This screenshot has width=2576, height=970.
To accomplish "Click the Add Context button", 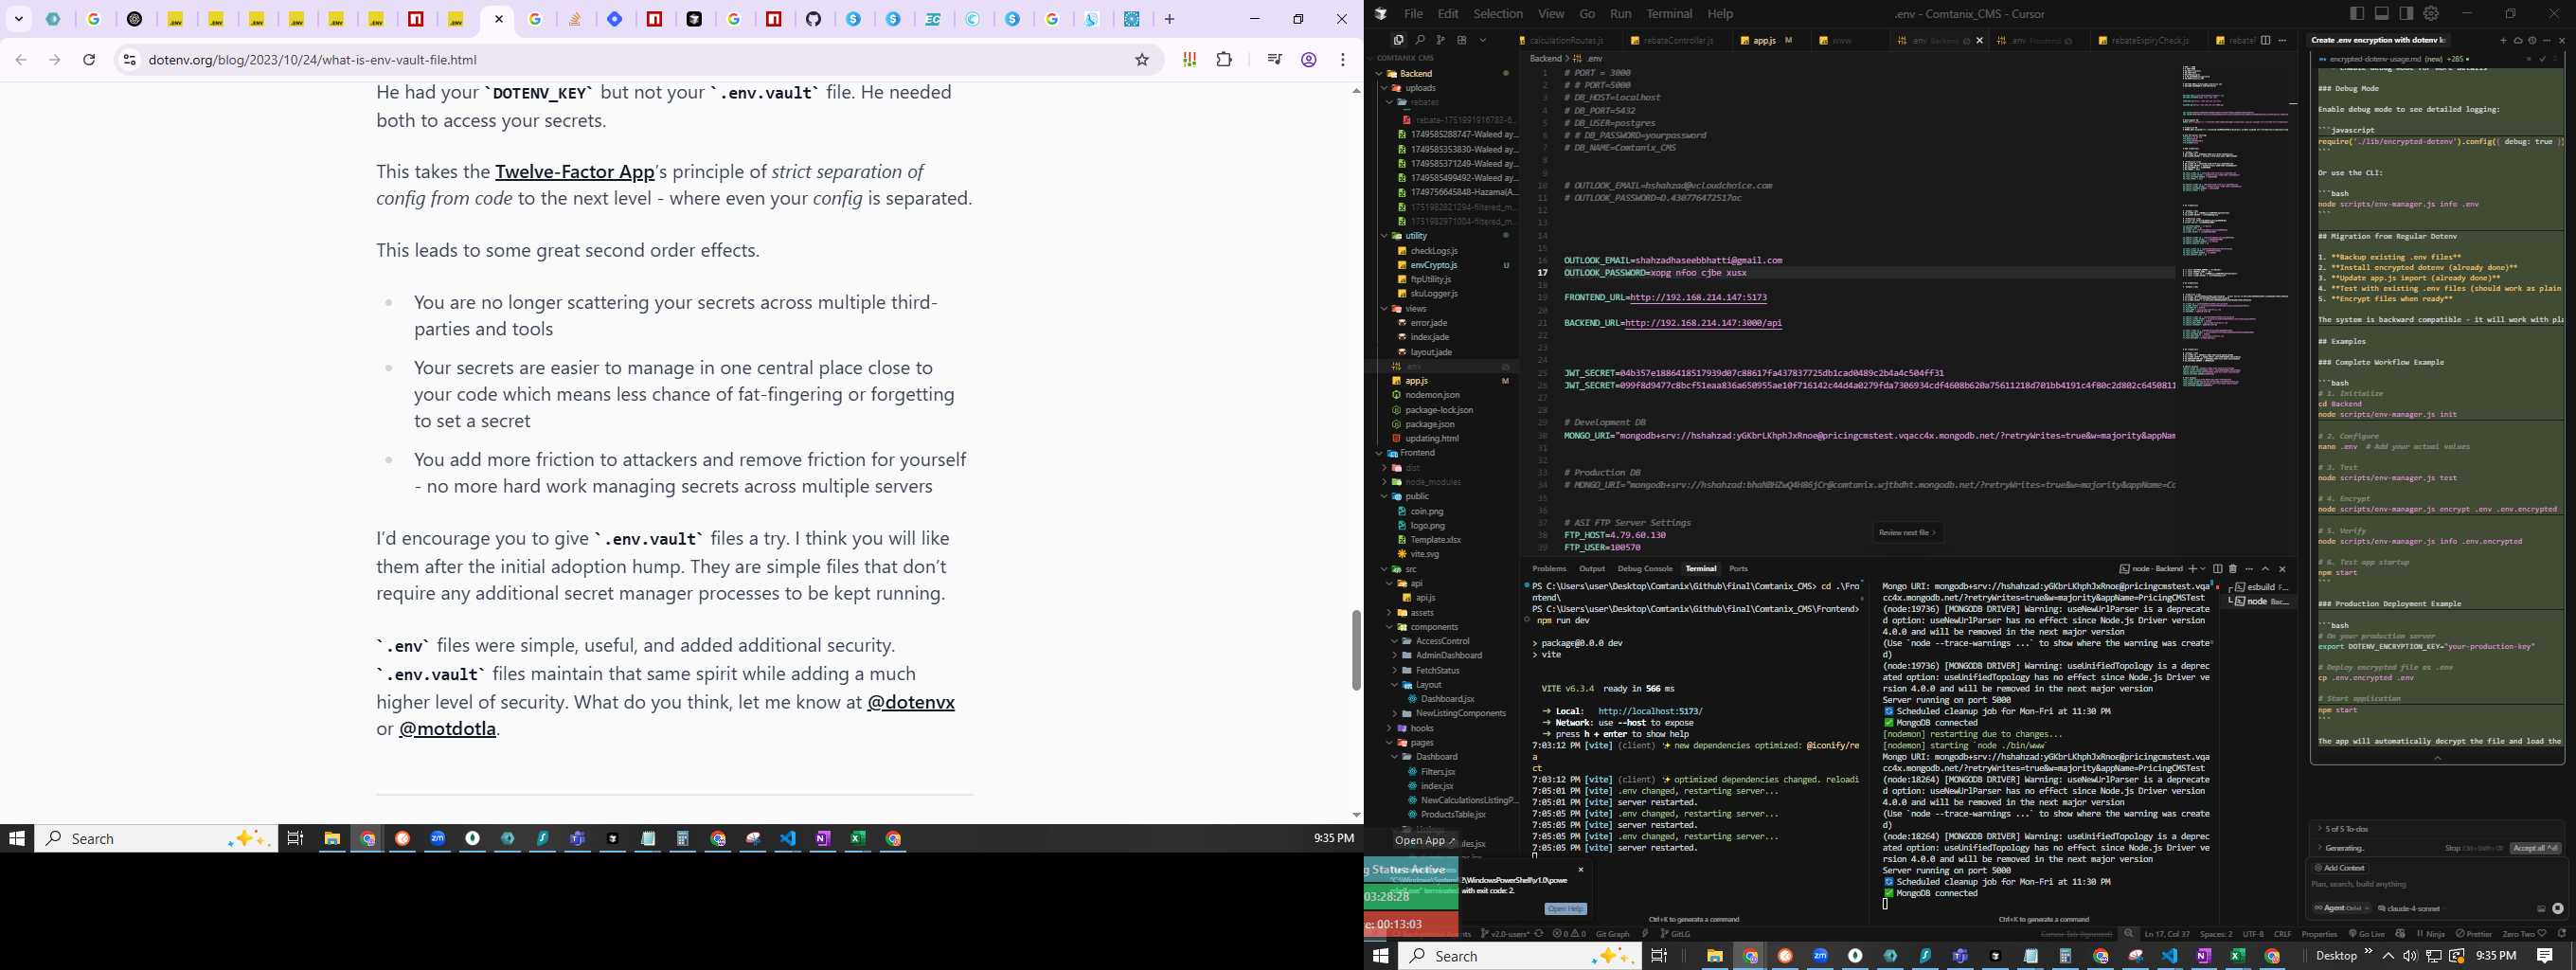I will click(x=2340, y=868).
